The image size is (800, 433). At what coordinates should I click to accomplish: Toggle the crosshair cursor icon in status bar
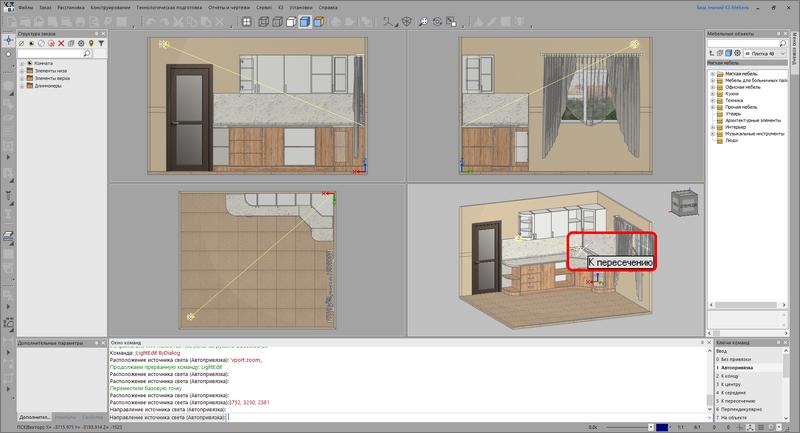click(x=740, y=427)
